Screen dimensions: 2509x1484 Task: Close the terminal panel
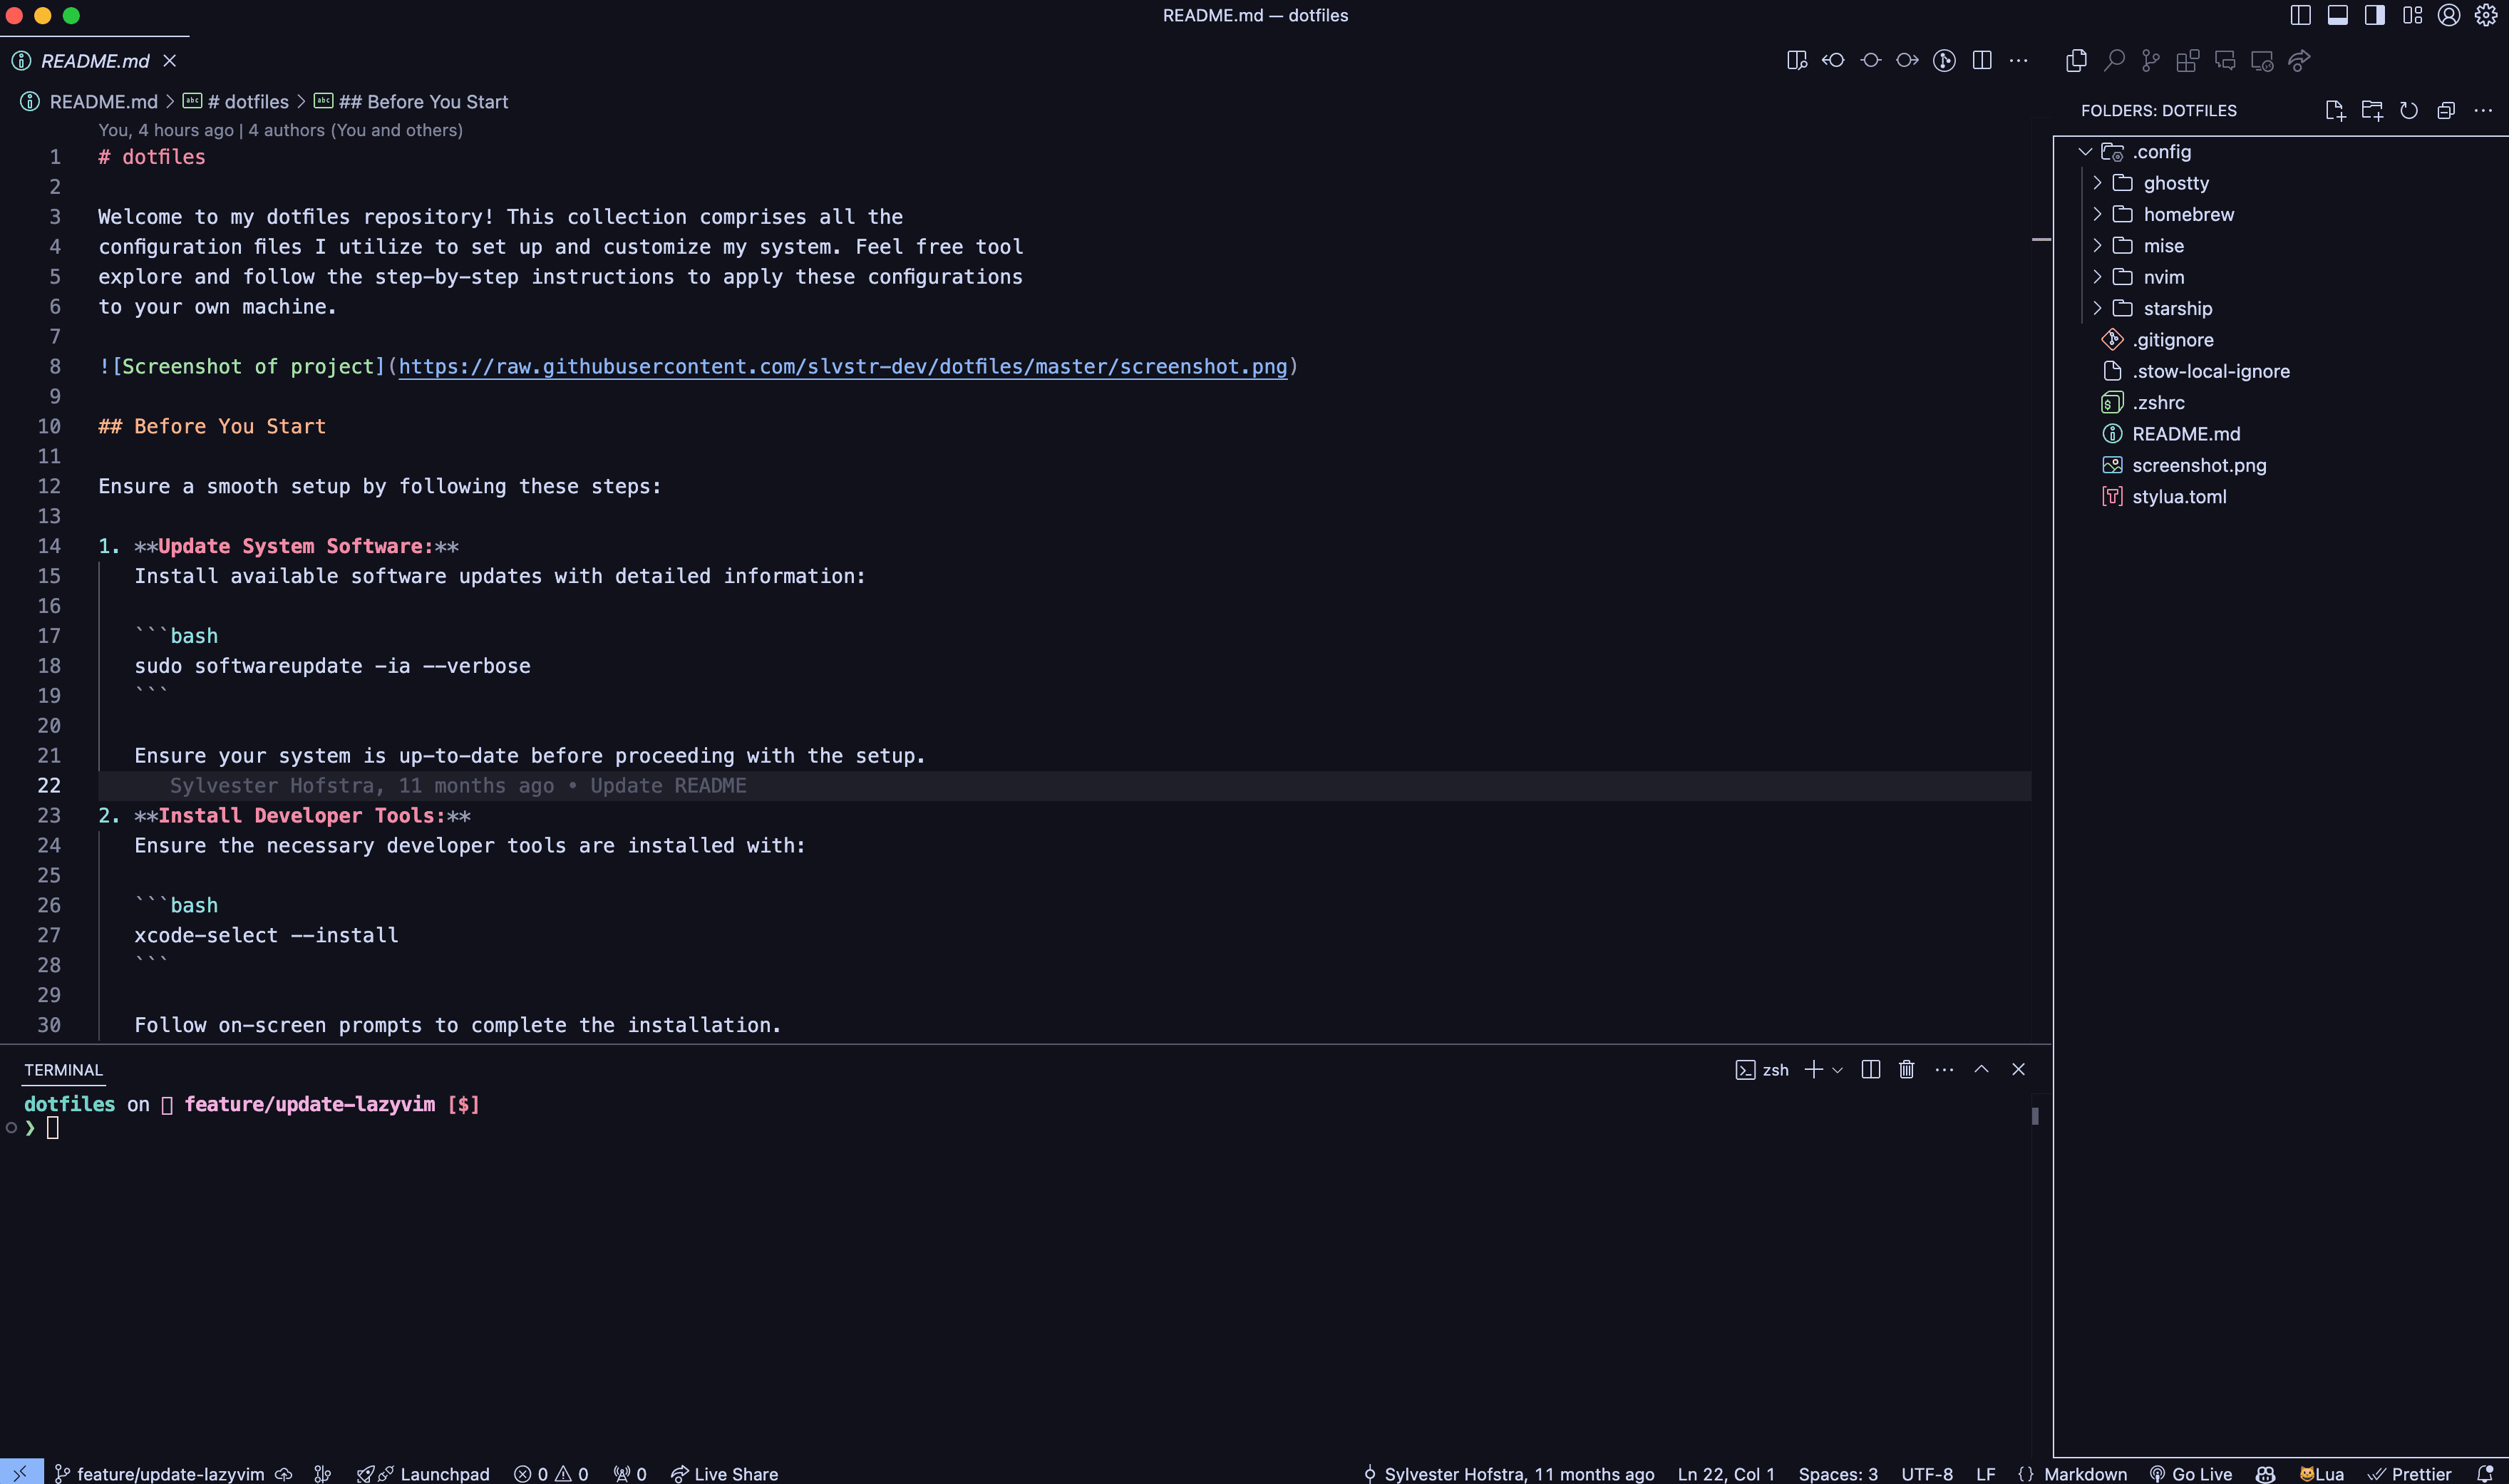pyautogui.click(x=2019, y=1070)
